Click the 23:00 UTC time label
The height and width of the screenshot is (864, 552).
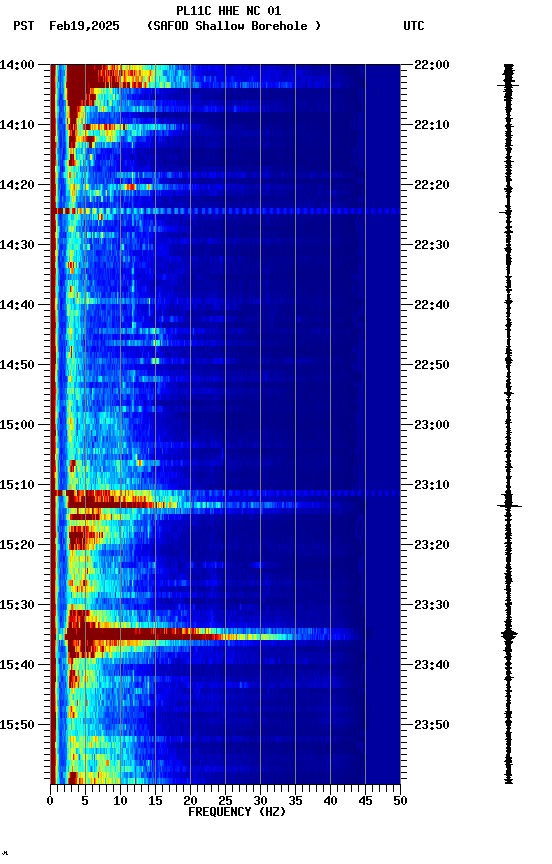click(x=432, y=425)
